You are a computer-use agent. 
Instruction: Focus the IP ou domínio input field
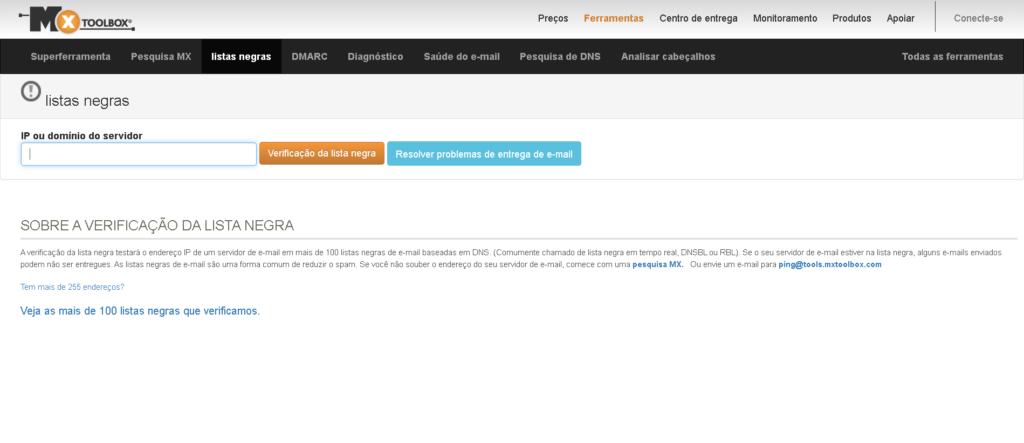(139, 154)
